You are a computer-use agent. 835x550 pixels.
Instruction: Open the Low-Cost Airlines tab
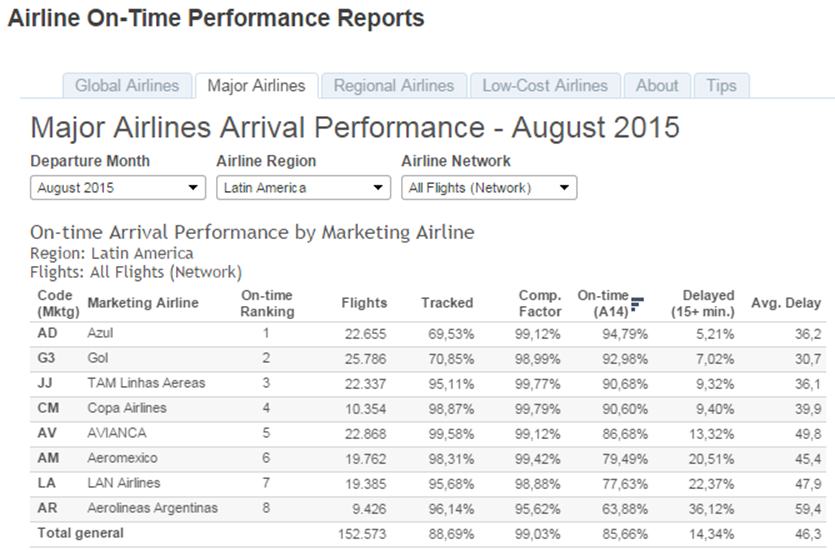pos(545,86)
